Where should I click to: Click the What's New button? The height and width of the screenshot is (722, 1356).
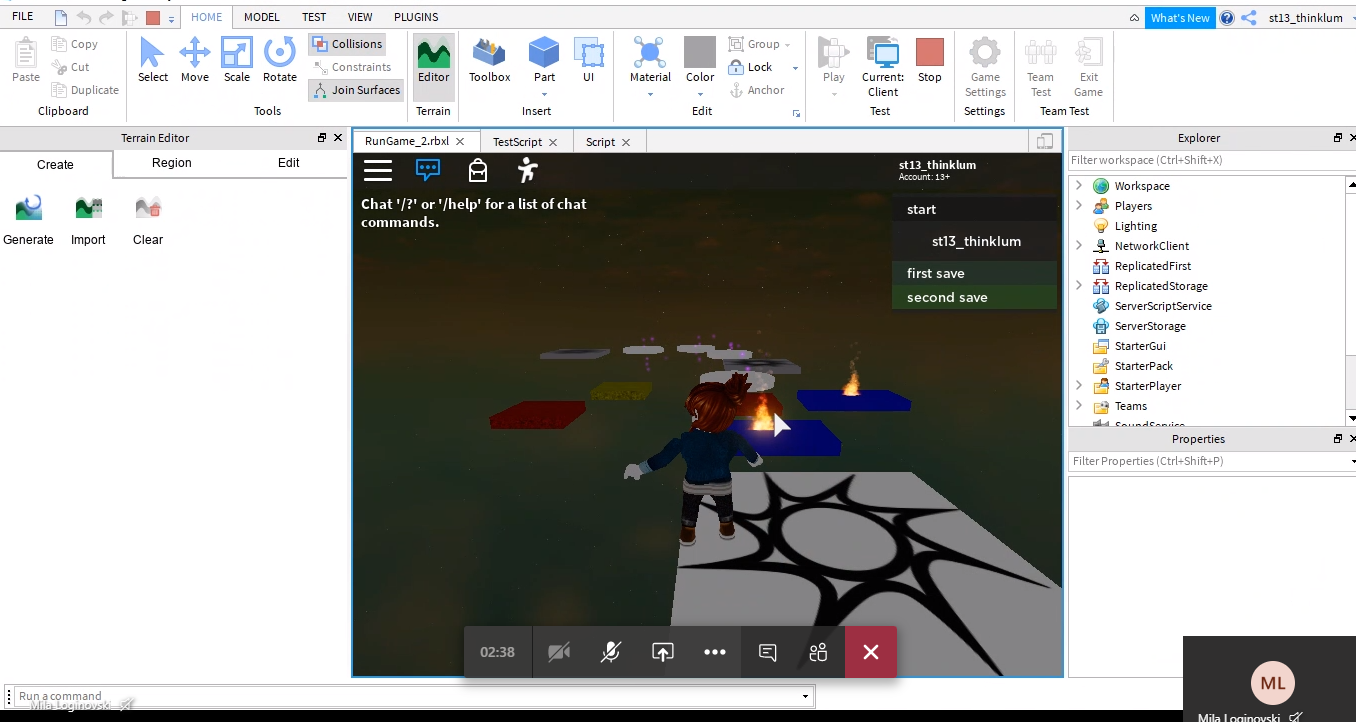(x=1180, y=18)
